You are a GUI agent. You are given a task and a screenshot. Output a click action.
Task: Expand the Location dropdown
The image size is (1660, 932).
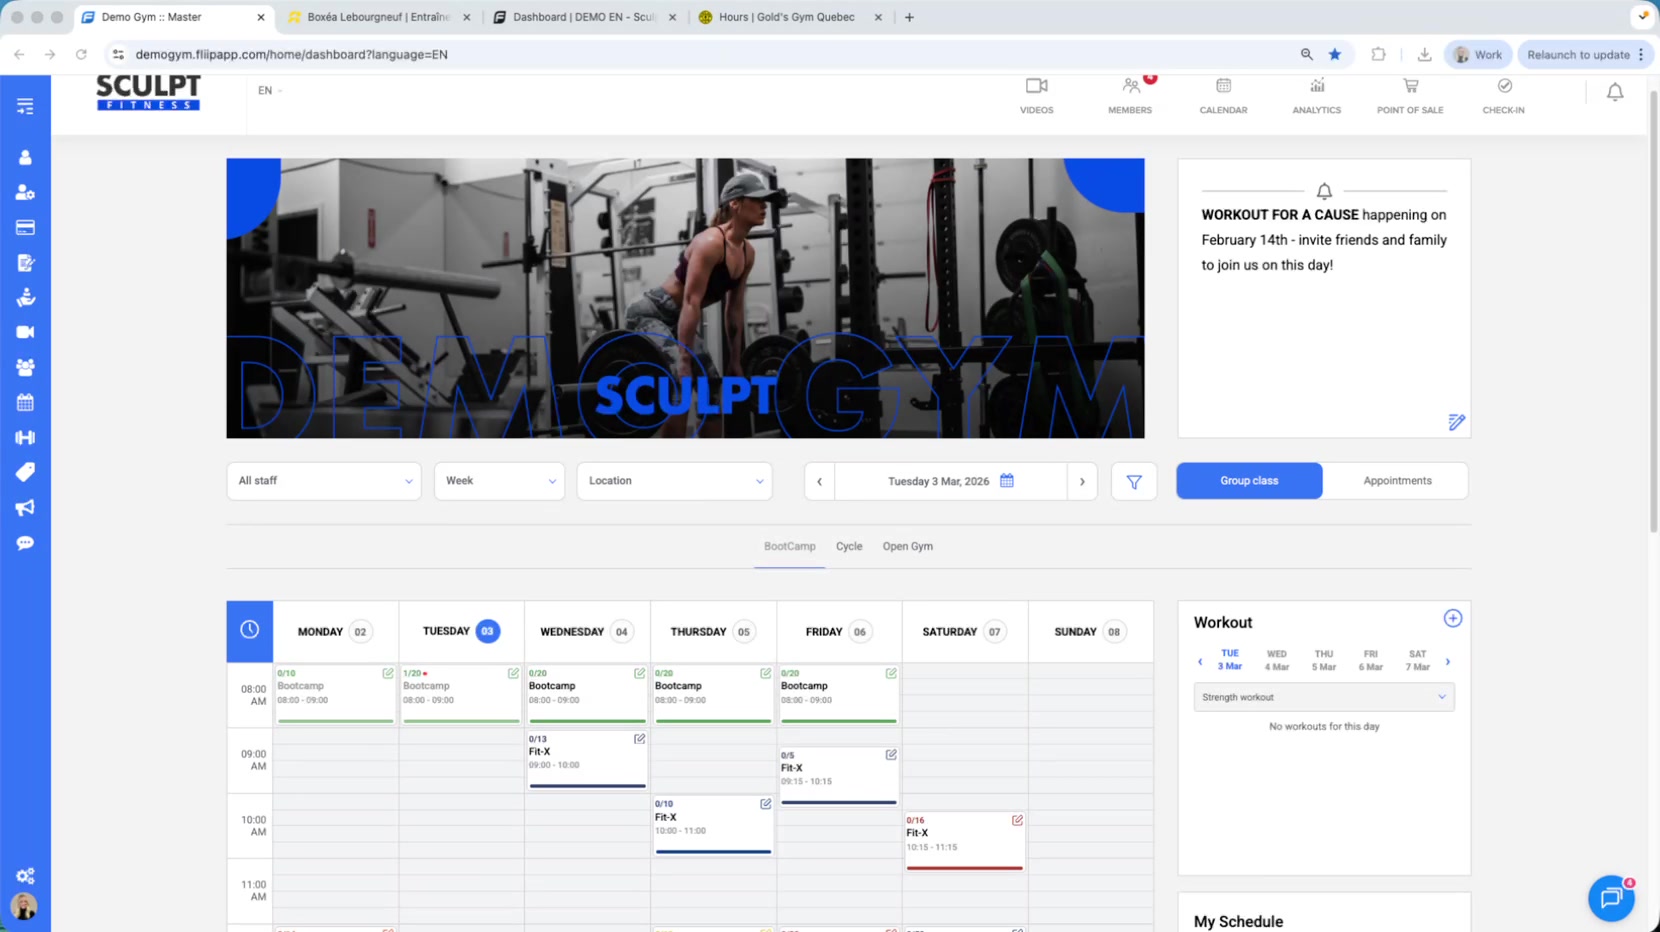tap(674, 481)
